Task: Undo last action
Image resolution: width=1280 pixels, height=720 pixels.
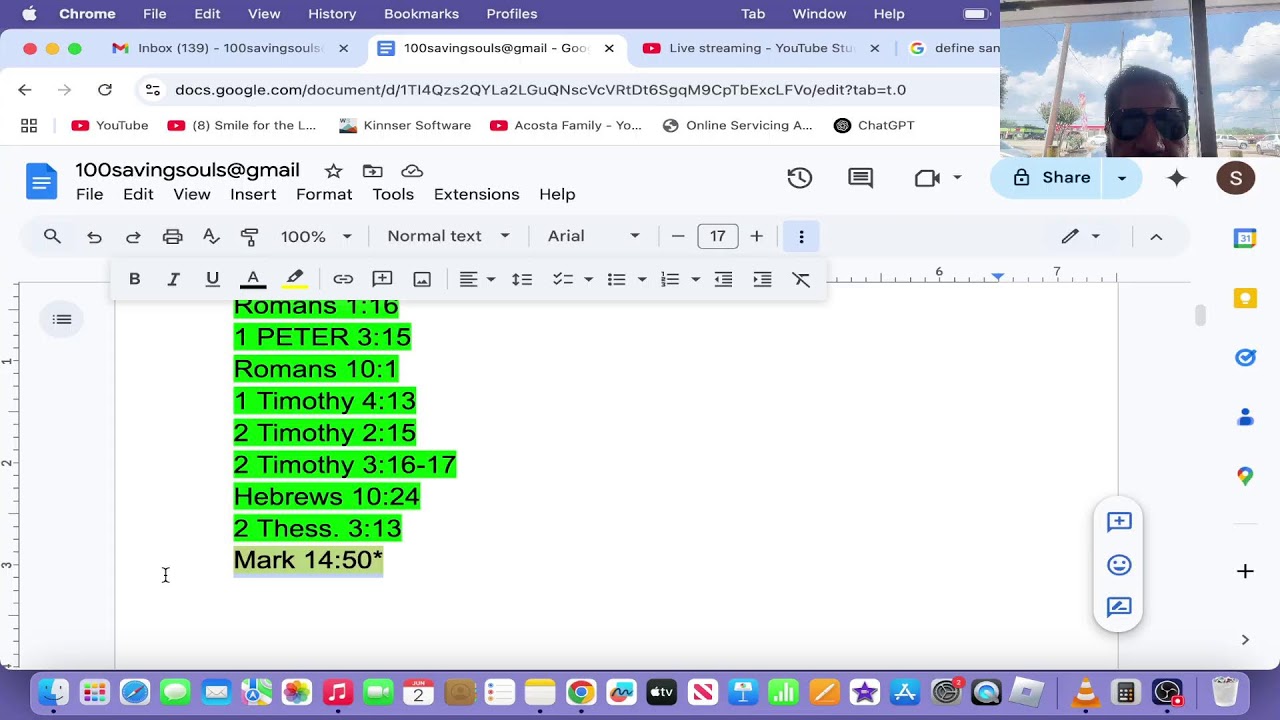Action: coord(94,236)
